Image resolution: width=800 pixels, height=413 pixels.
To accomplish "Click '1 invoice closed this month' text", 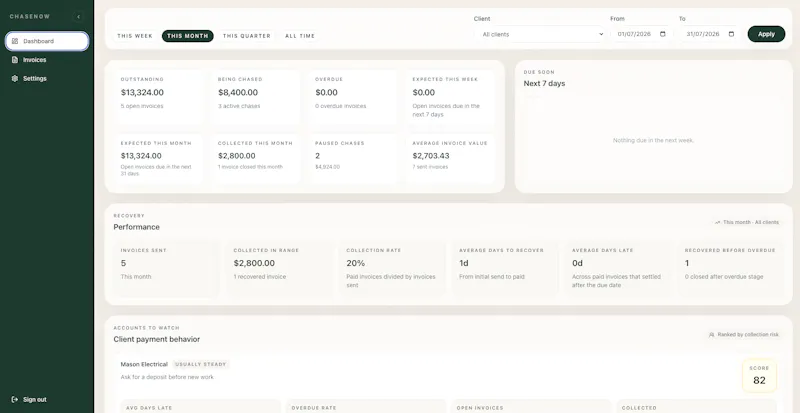I will tap(250, 167).
